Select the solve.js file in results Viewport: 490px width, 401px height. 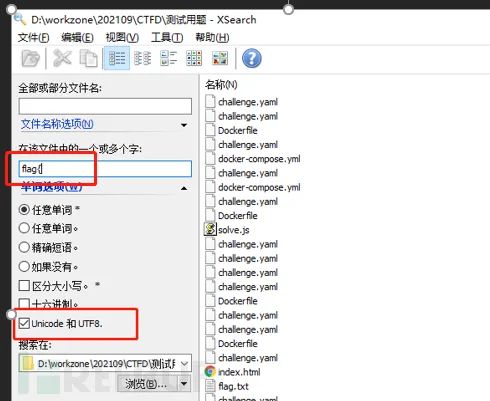point(233,230)
